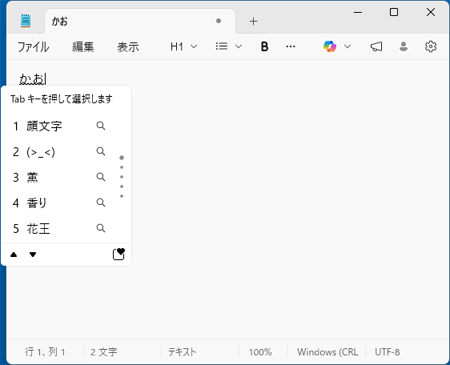Search the web for candidate 顔文字
The image size is (450, 365).
pos(101,126)
